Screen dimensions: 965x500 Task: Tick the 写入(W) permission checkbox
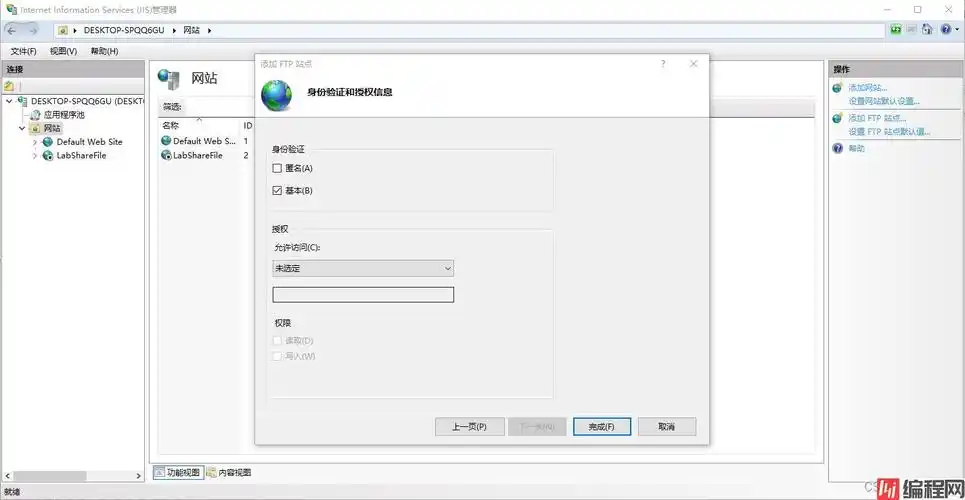(277, 356)
